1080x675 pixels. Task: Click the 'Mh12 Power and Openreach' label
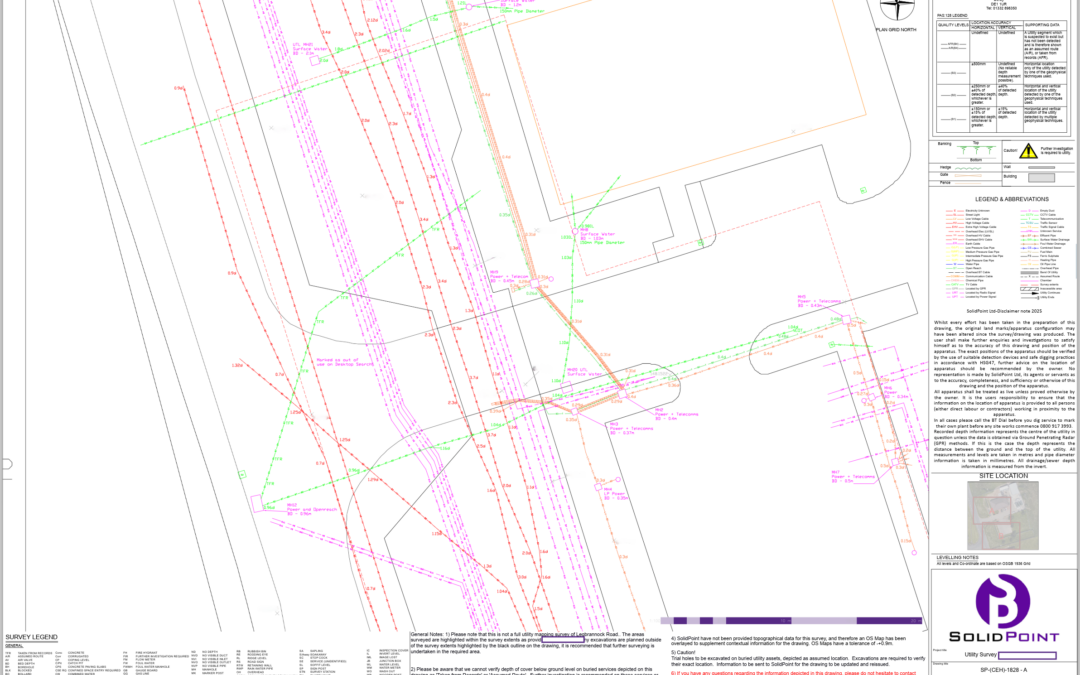click(x=312, y=509)
